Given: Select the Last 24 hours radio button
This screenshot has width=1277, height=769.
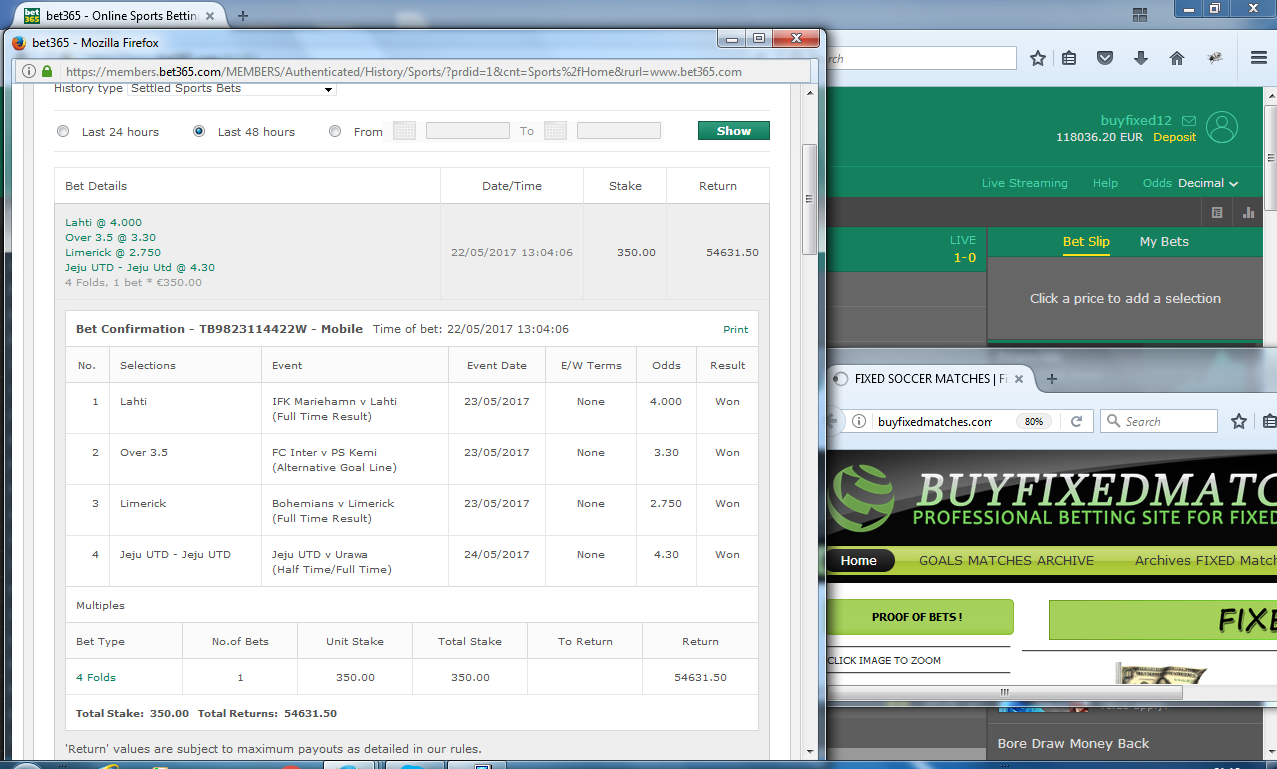Looking at the screenshot, I should coord(64,131).
